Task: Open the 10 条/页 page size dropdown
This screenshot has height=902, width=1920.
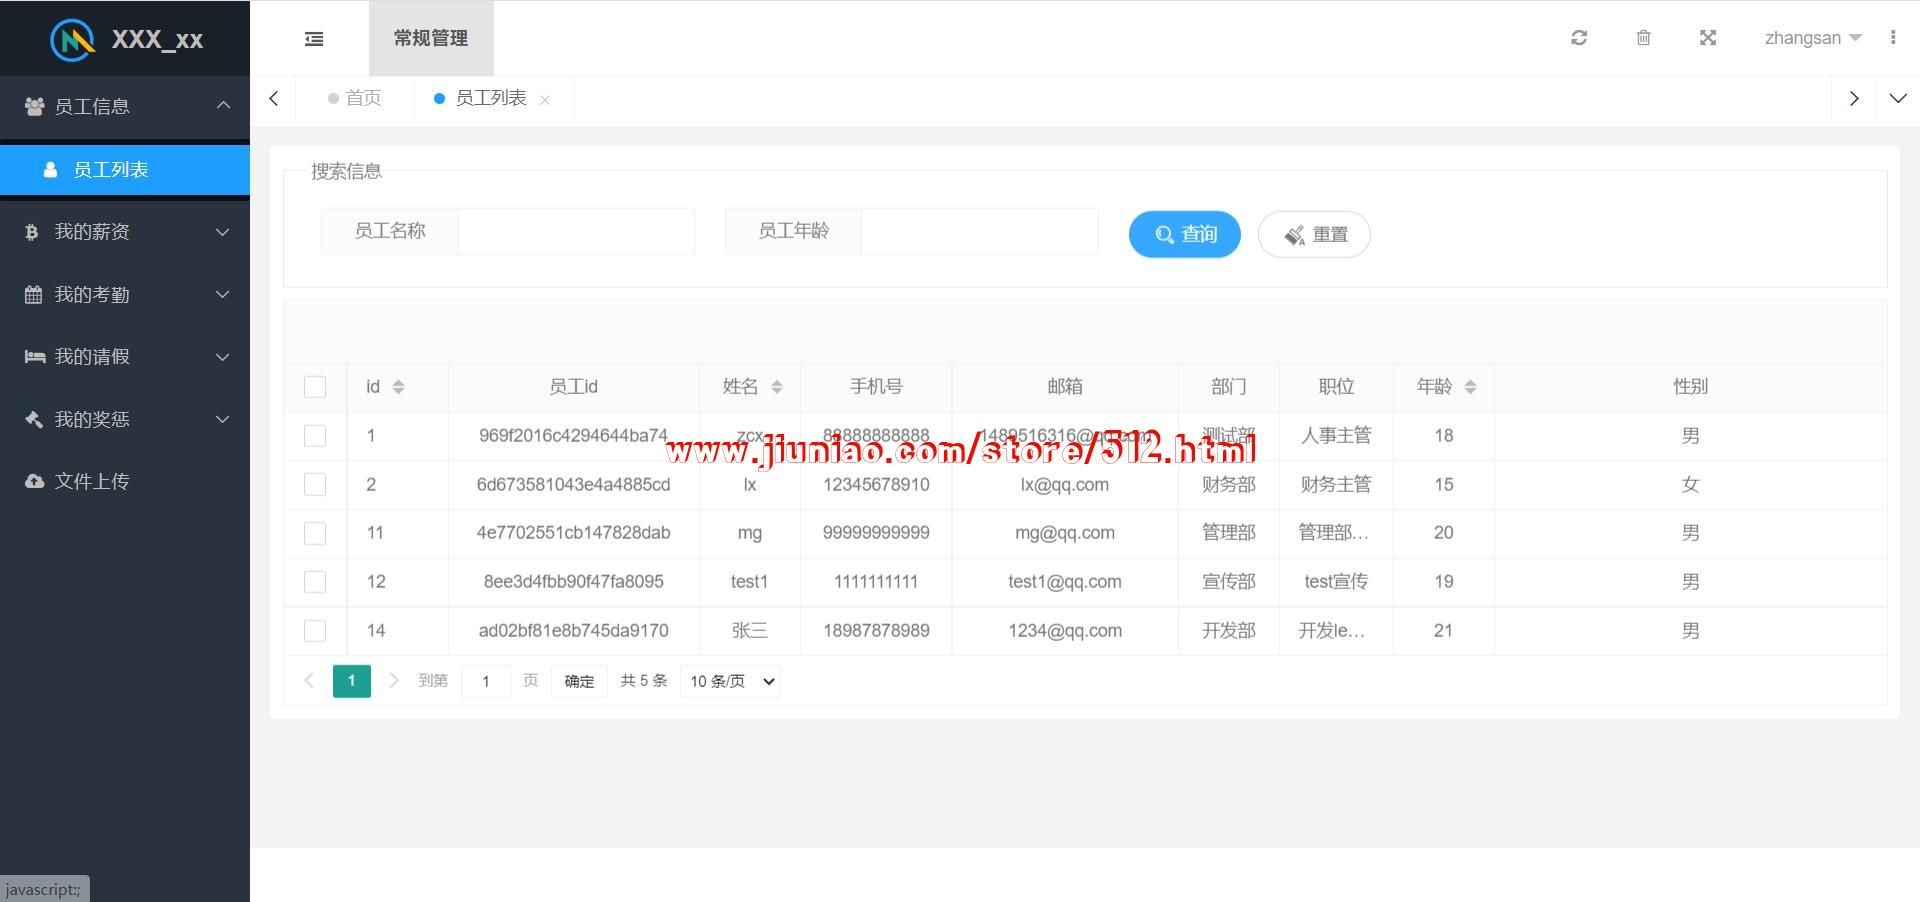Action: [730, 681]
